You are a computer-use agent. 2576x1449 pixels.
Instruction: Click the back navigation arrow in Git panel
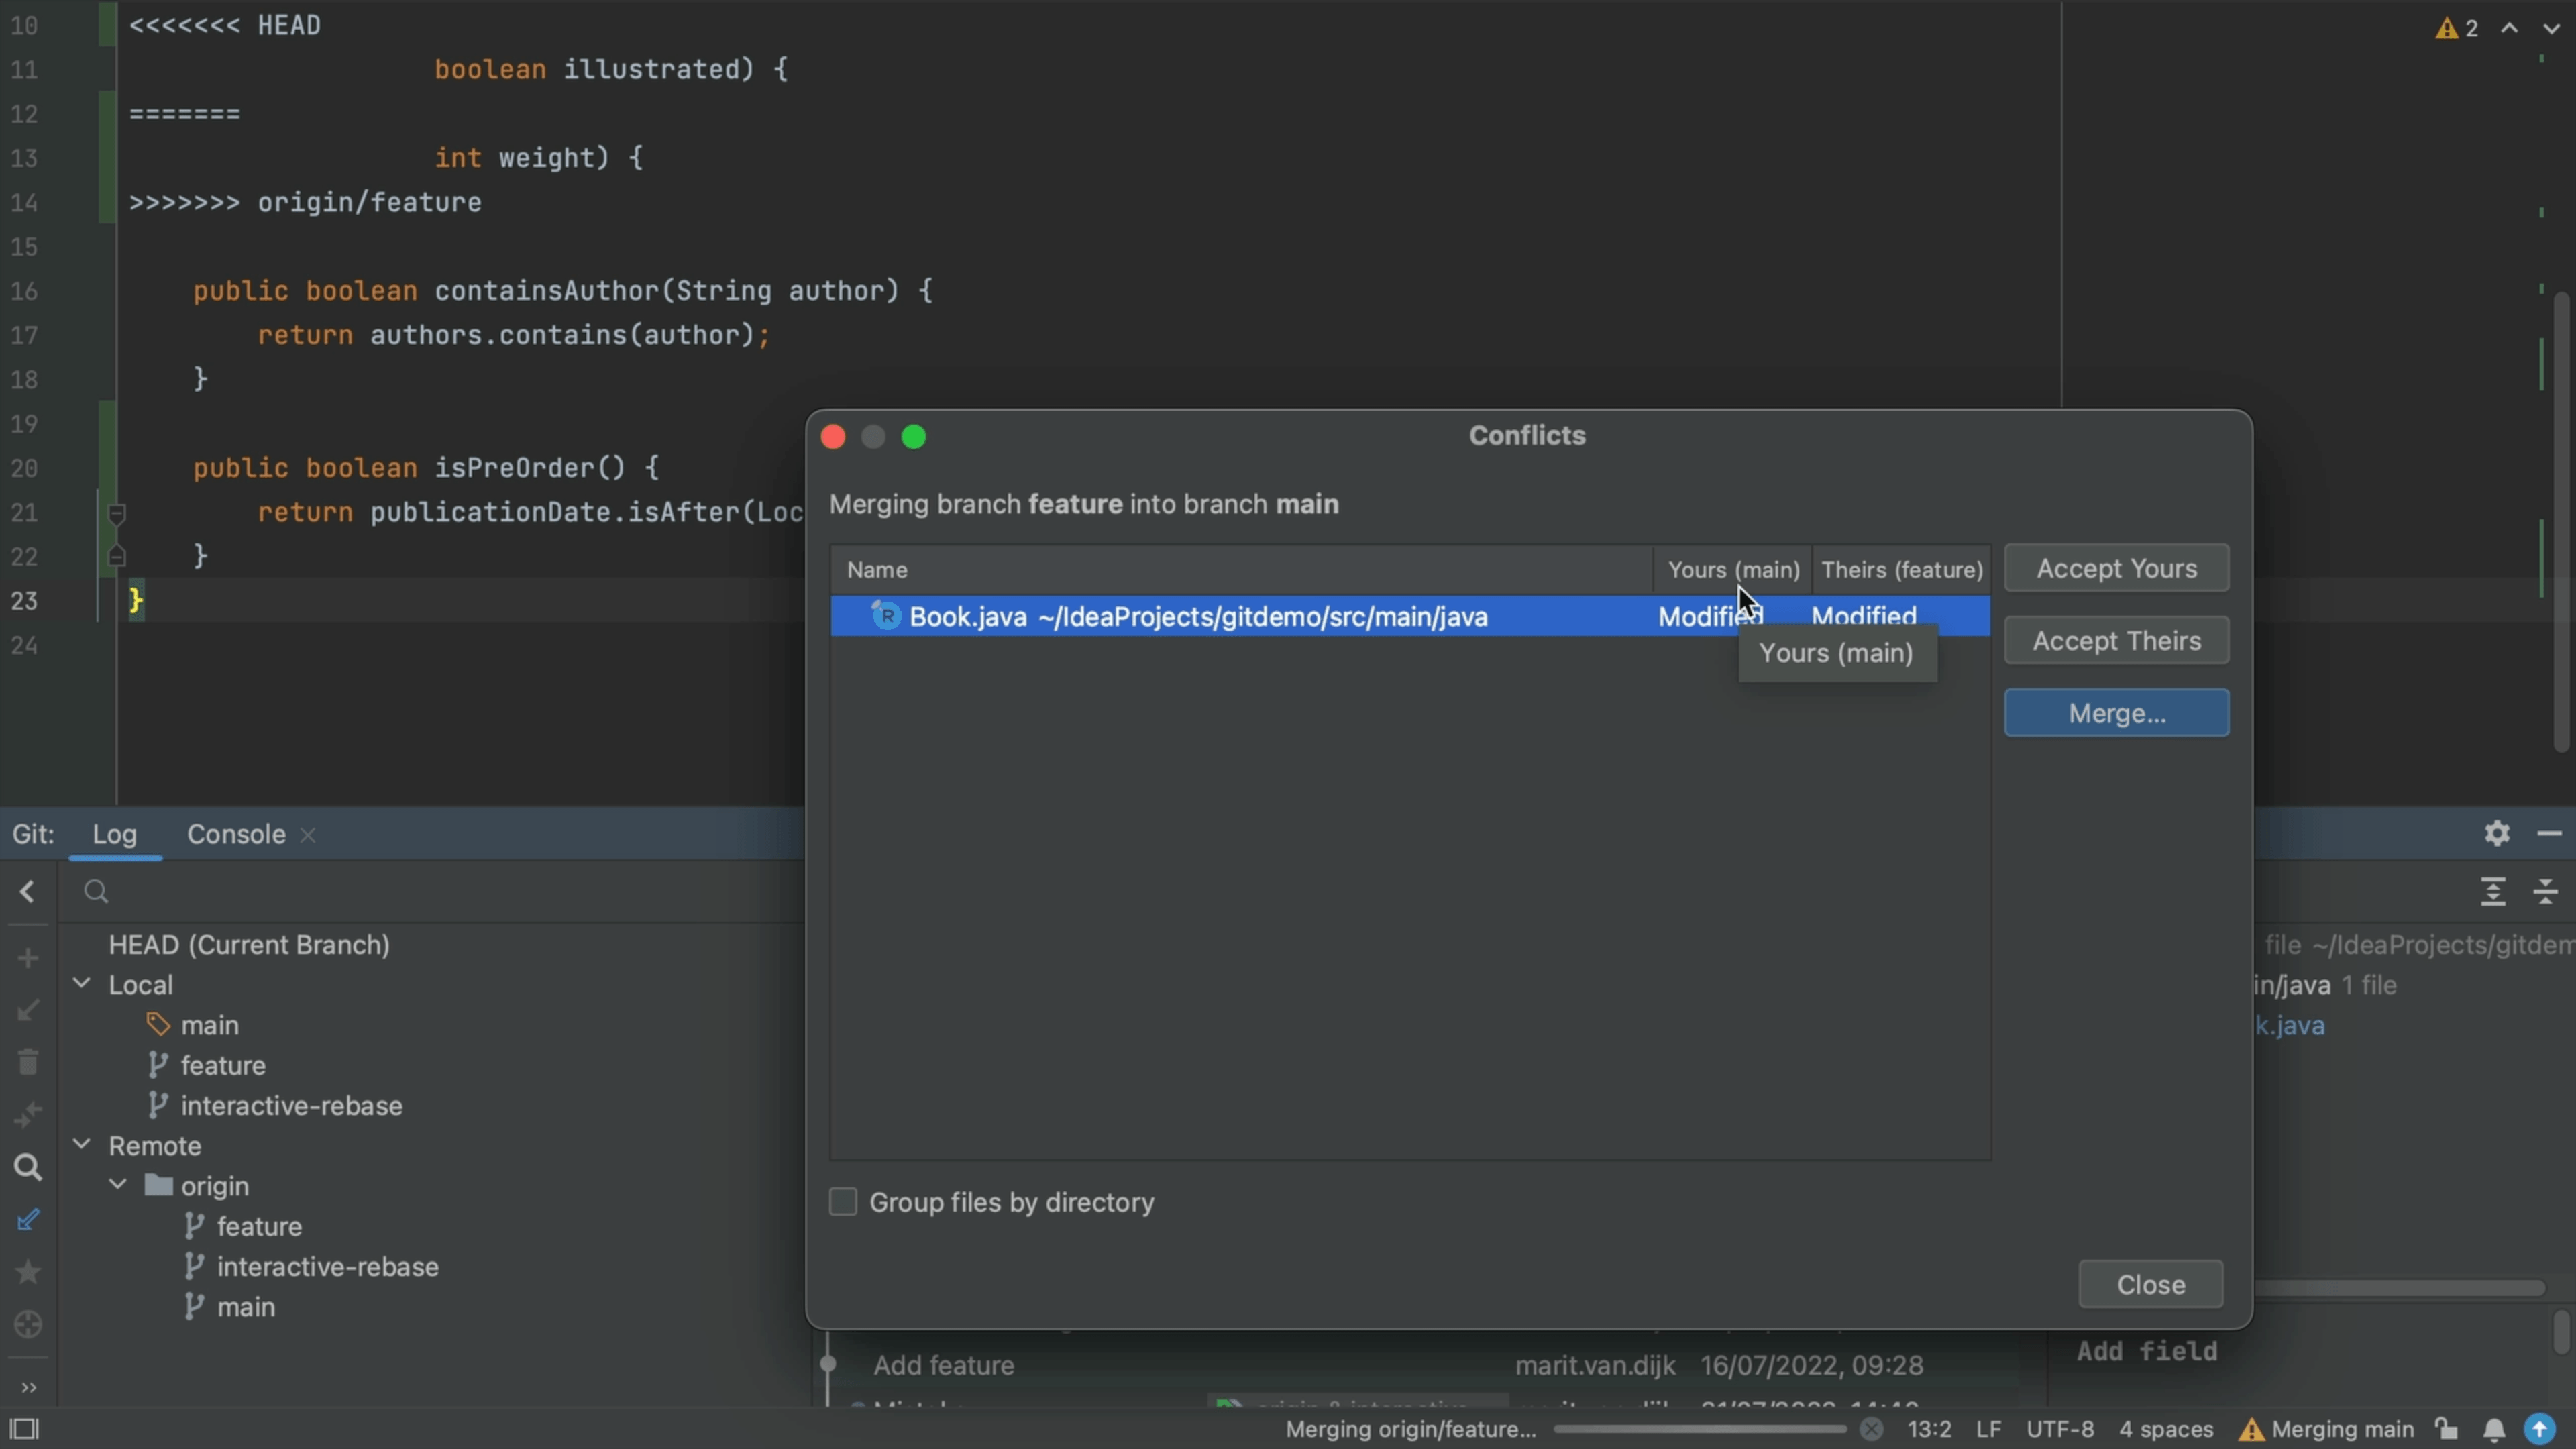[x=27, y=892]
